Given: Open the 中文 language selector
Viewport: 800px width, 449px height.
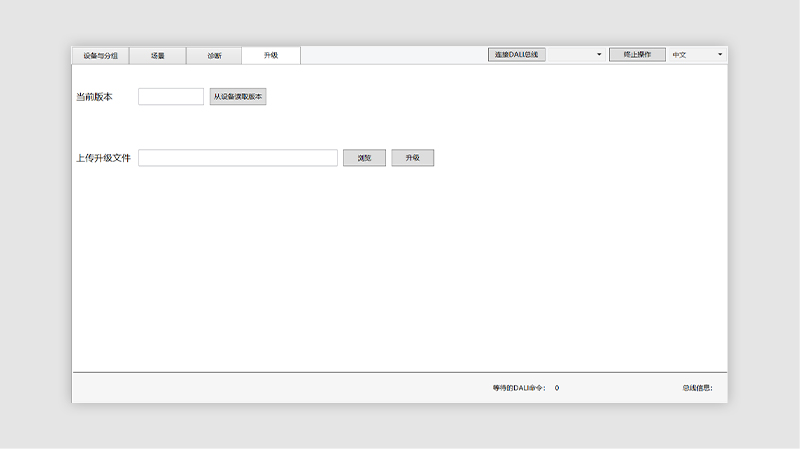Looking at the screenshot, I should pyautogui.click(x=690, y=55).
